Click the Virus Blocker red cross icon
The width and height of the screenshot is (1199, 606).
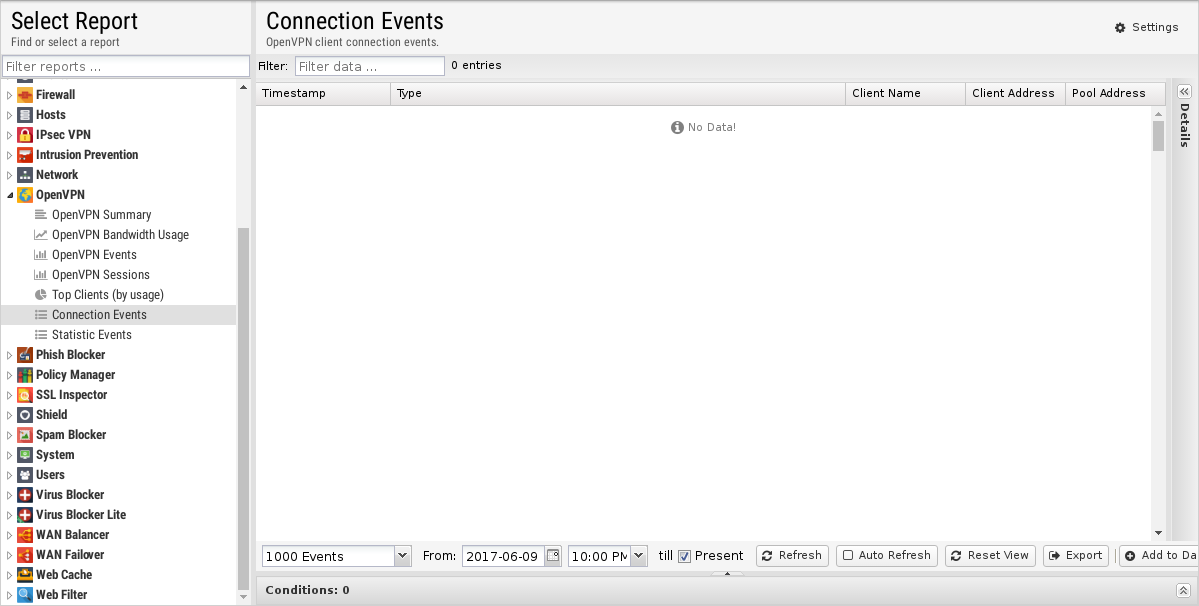pos(24,494)
